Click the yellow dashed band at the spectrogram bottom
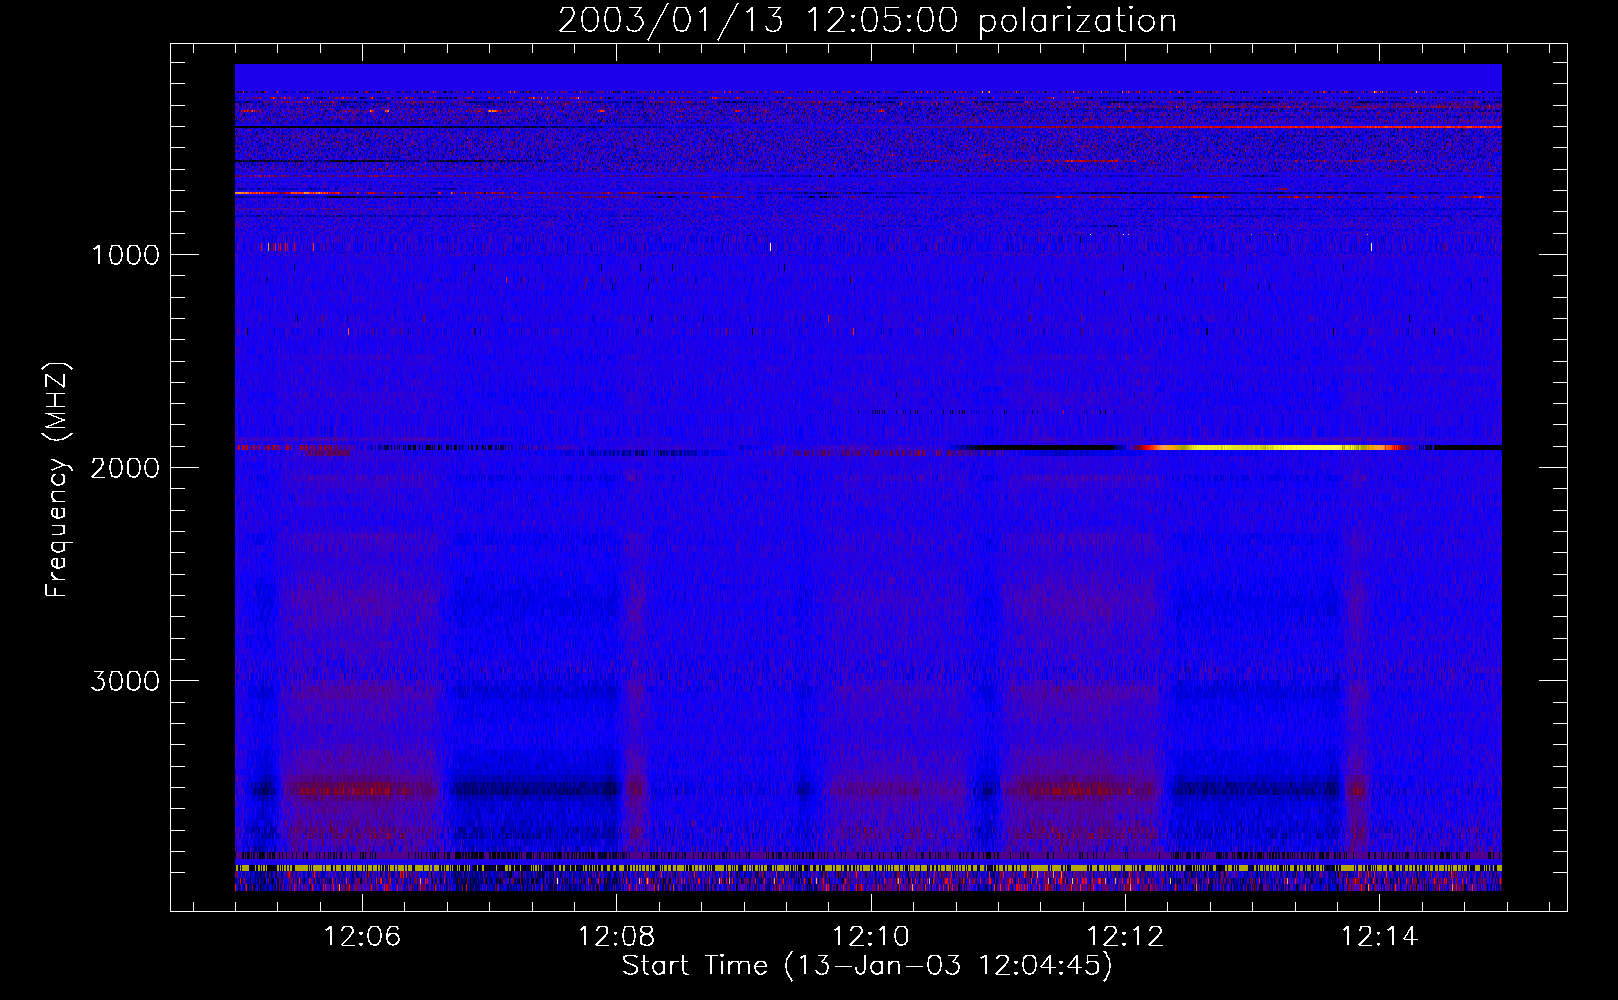This screenshot has height=1000, width=1618. pos(868,868)
